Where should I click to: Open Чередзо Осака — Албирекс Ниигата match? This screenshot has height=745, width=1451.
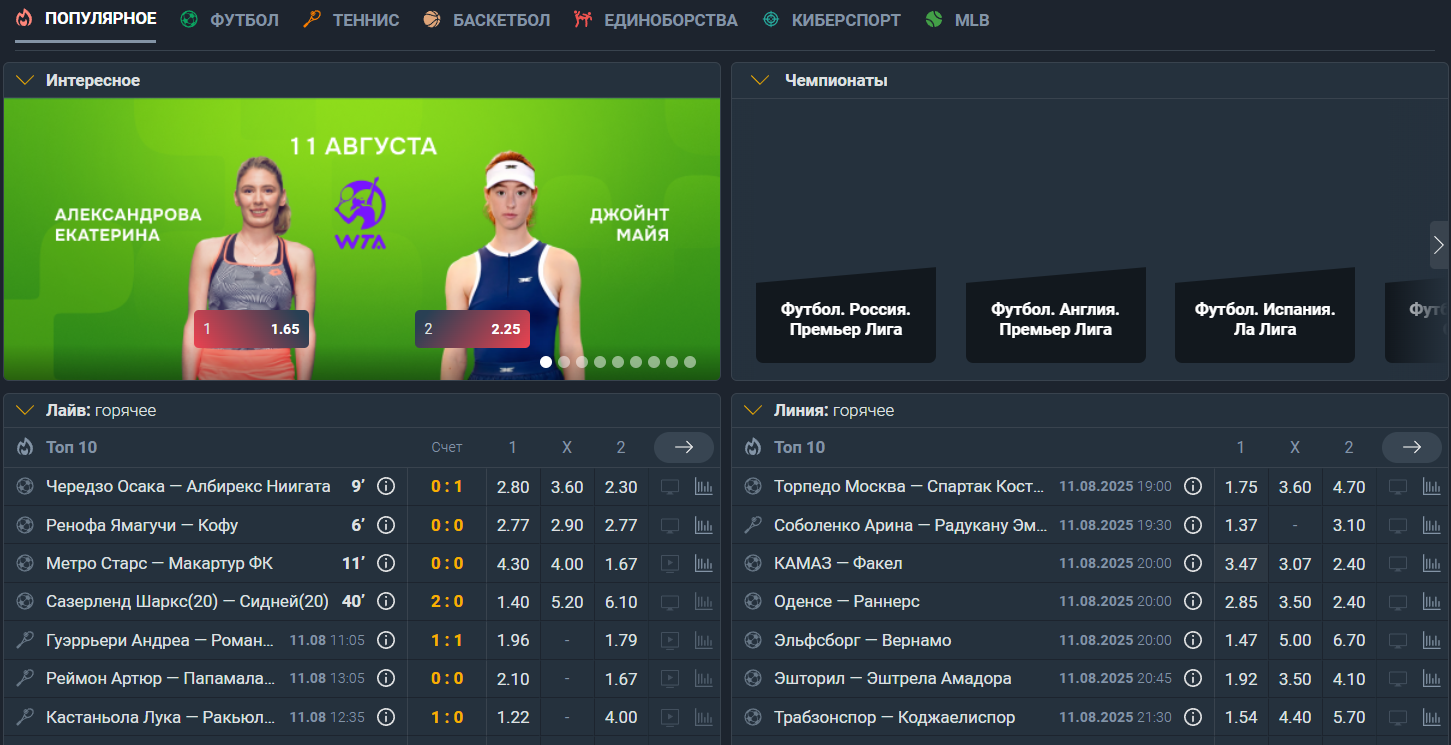pyautogui.click(x=188, y=487)
